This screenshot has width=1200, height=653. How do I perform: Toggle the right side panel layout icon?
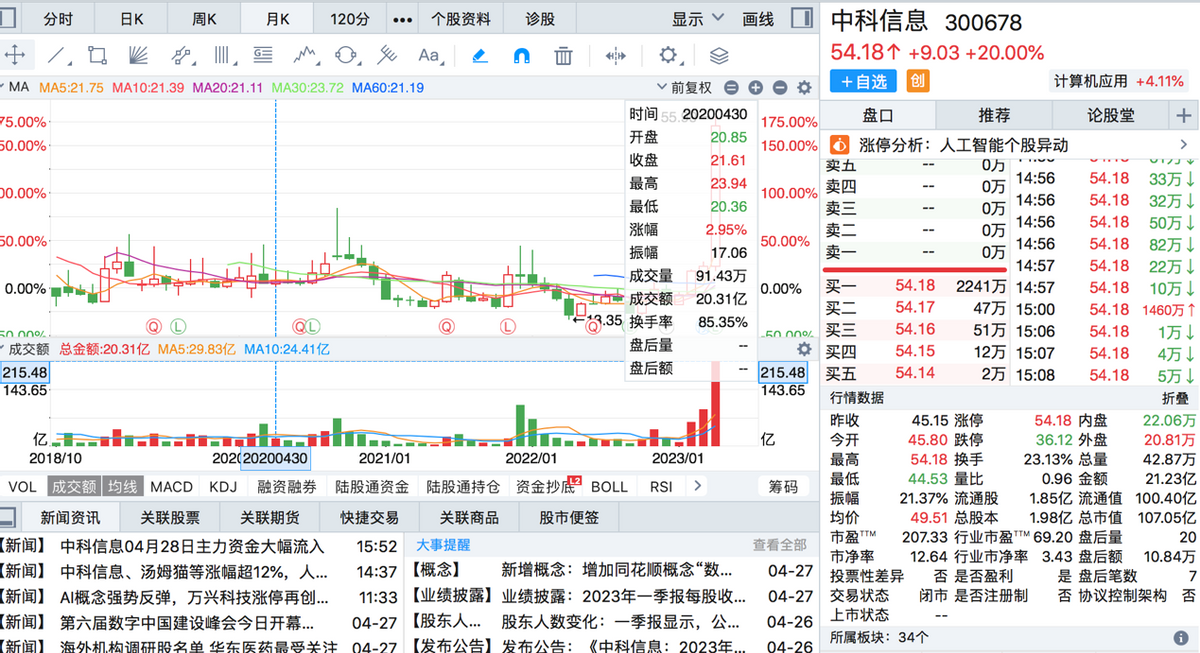pos(801,19)
